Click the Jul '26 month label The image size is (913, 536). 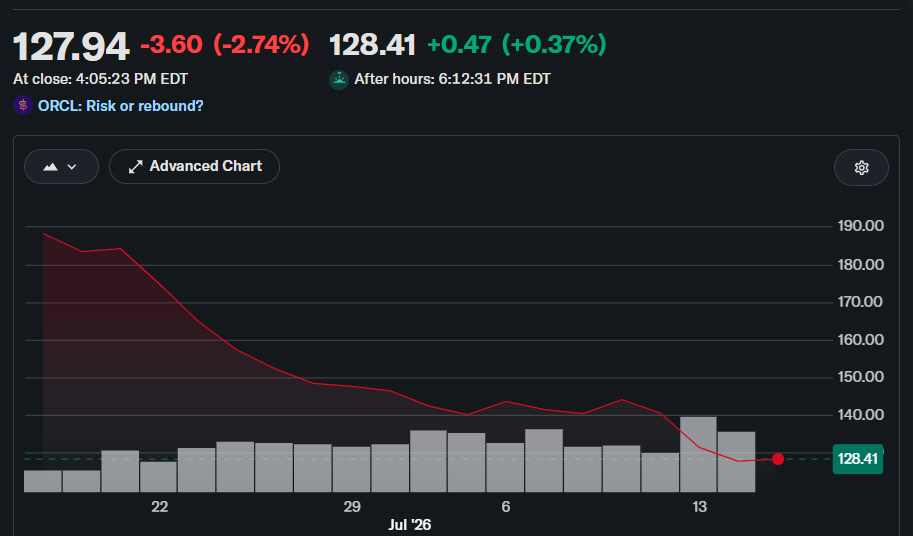coord(409,525)
